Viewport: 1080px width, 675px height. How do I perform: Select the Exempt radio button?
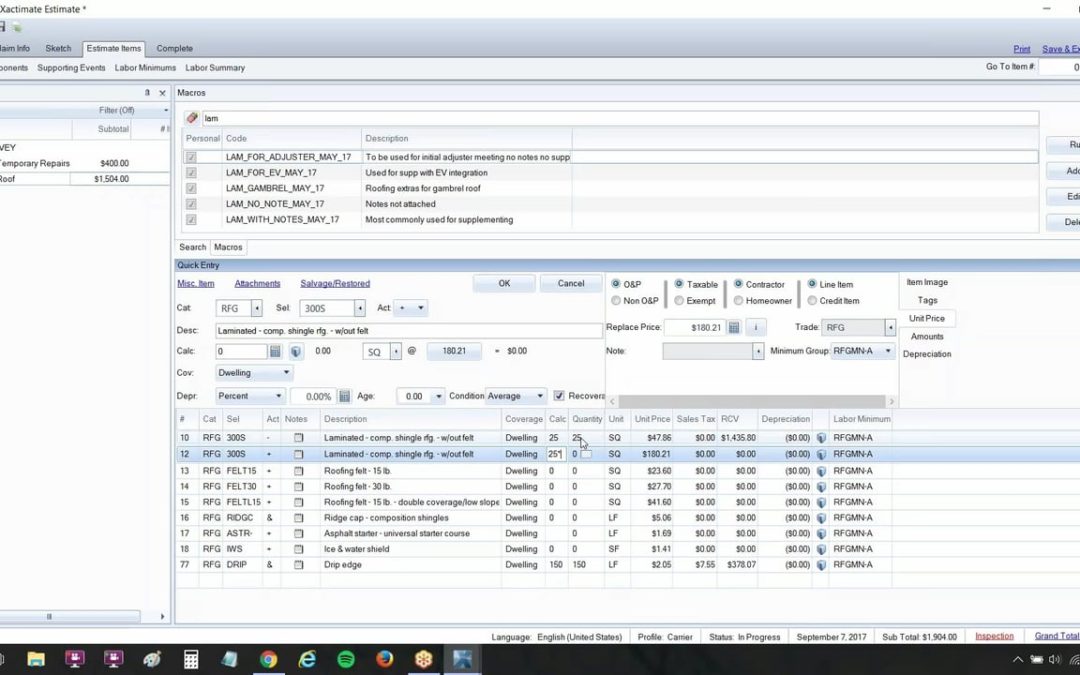point(679,300)
